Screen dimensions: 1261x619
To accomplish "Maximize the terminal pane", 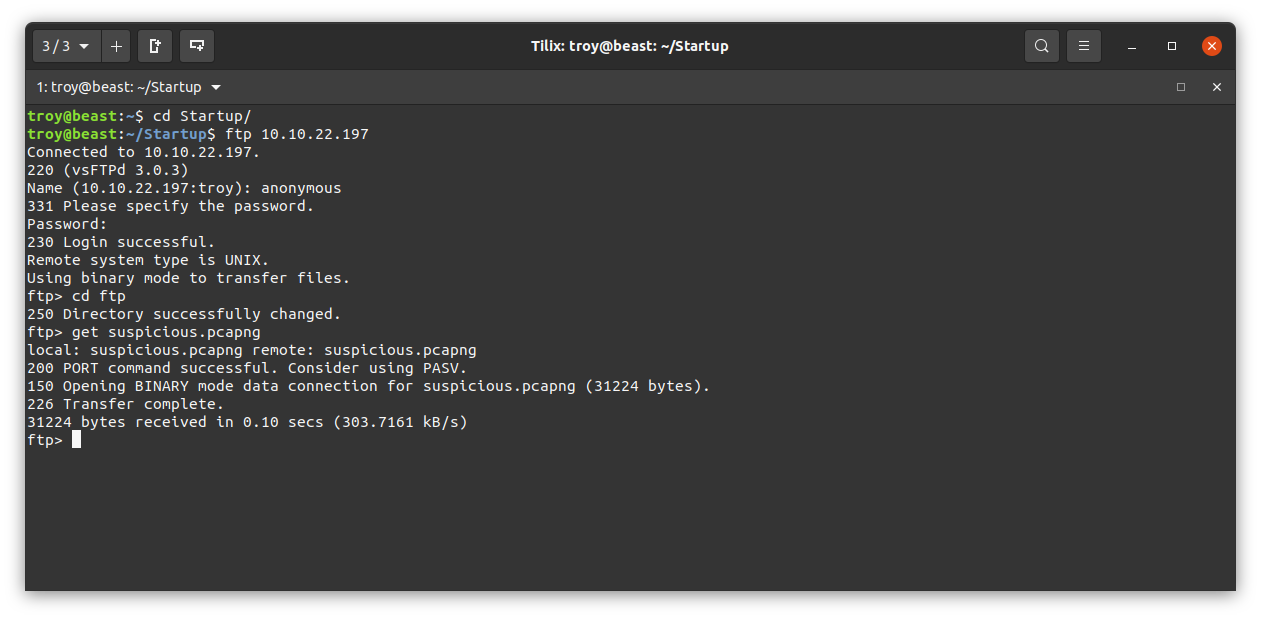I will point(1181,87).
